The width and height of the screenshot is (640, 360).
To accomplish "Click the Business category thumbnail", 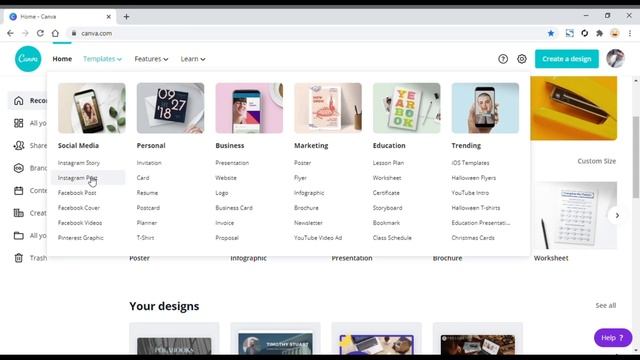I will tap(249, 108).
